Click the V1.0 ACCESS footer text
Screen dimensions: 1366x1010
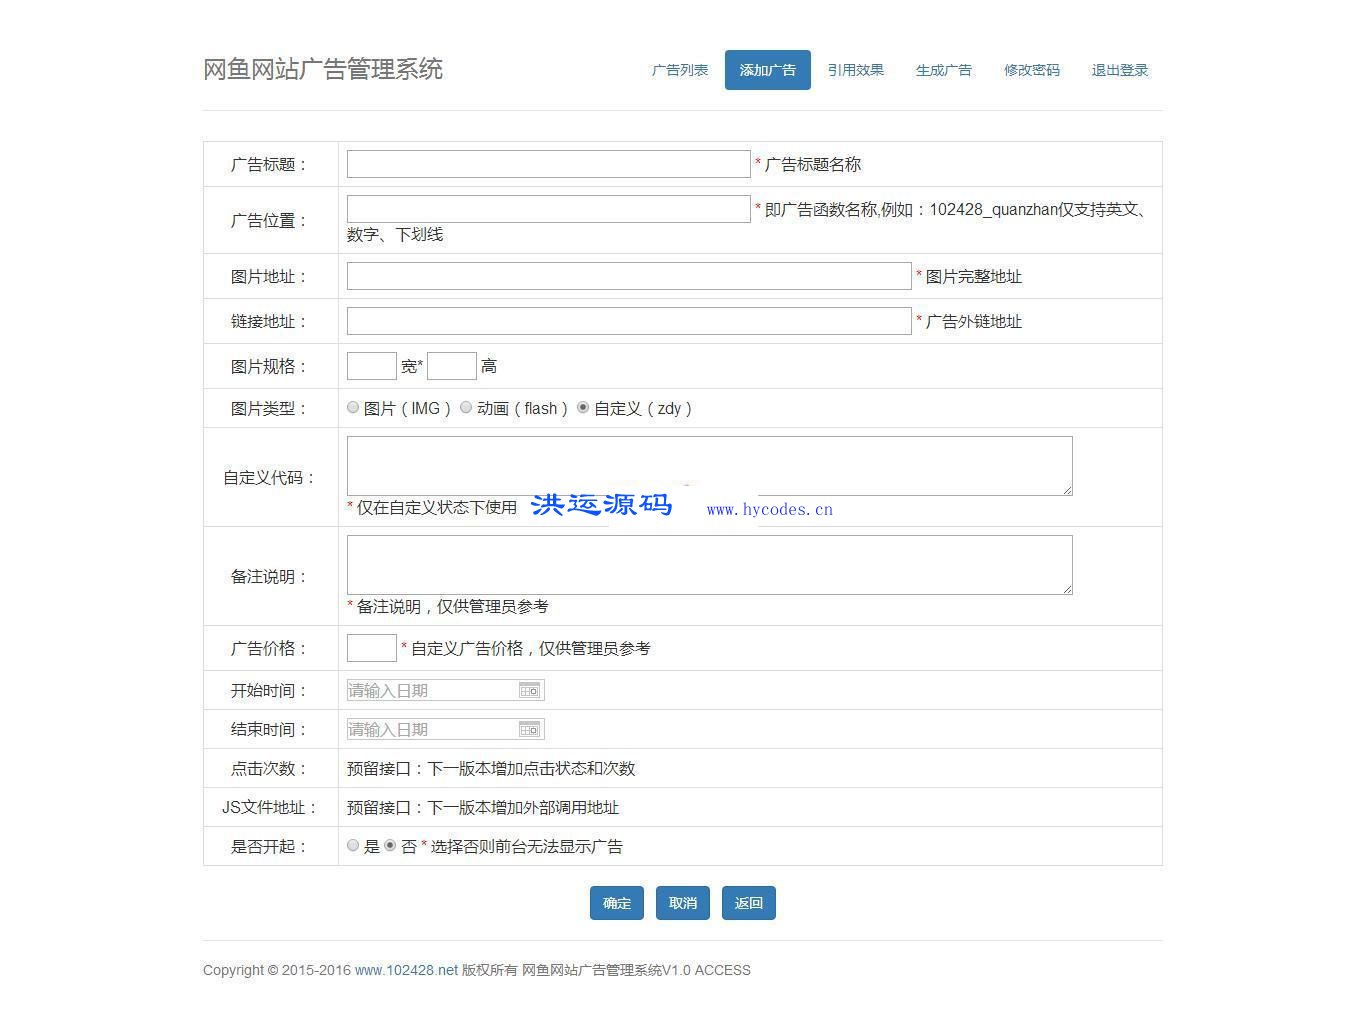coord(706,970)
